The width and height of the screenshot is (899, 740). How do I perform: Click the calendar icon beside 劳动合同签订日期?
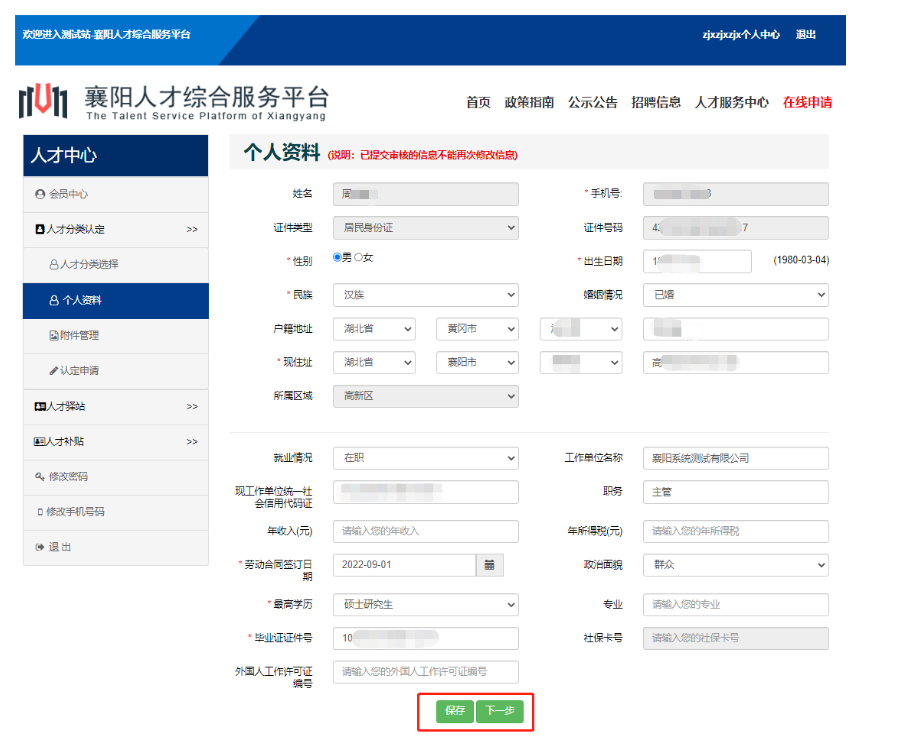[489, 565]
